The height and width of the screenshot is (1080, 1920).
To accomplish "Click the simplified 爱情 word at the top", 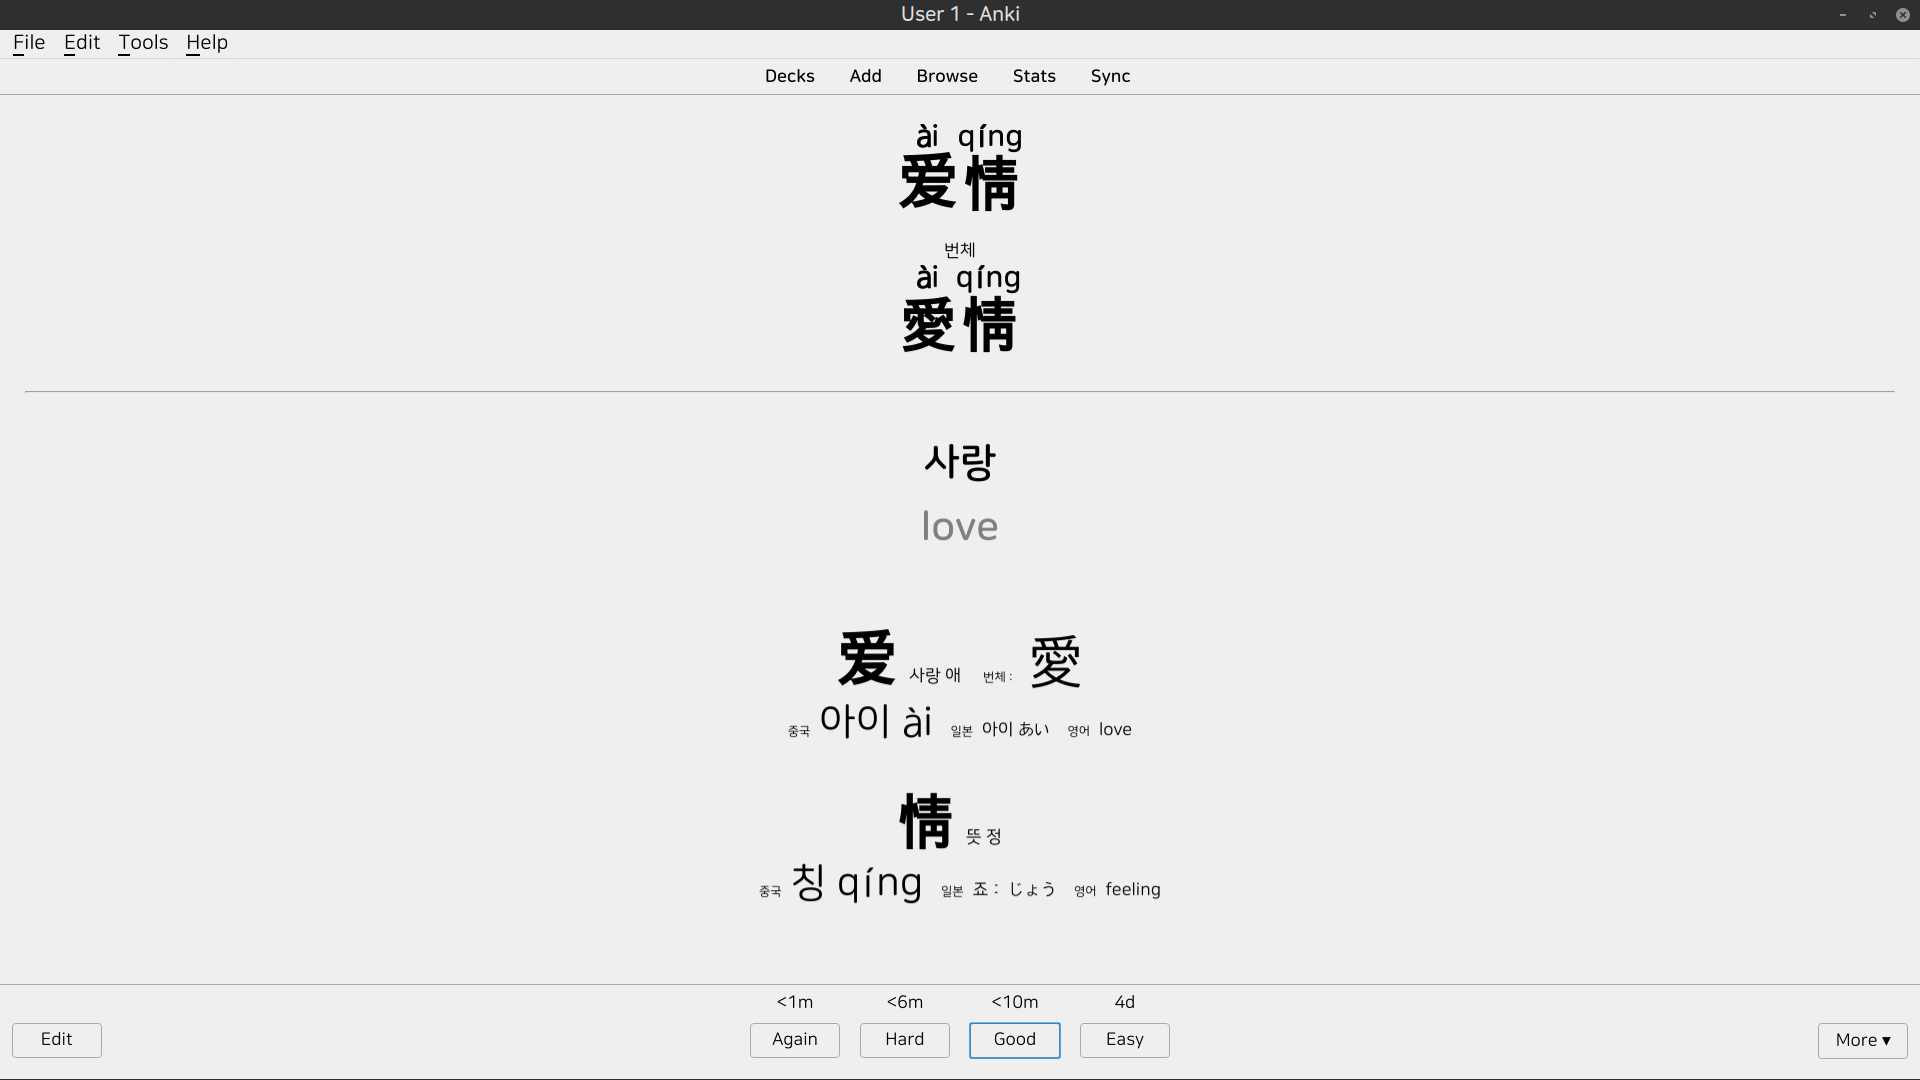I will tap(959, 183).
